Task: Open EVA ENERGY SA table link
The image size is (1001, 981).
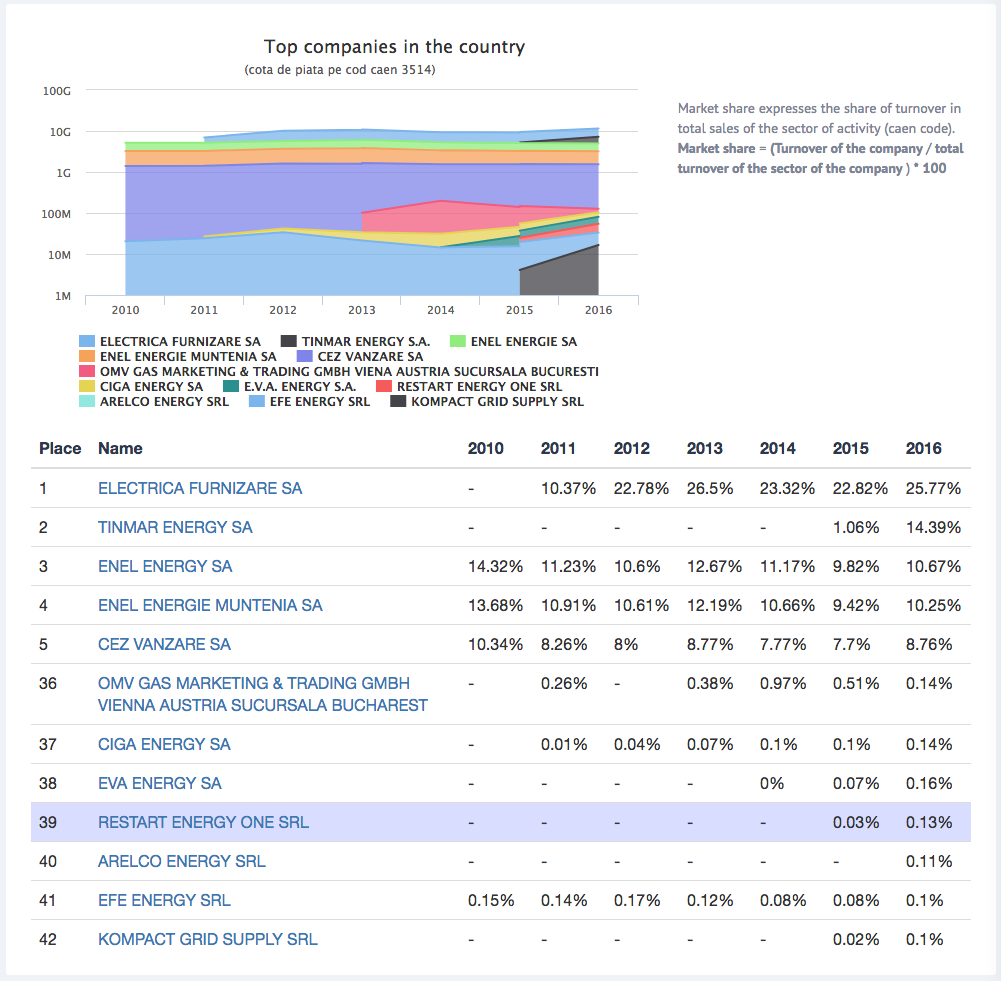Action: [160, 783]
